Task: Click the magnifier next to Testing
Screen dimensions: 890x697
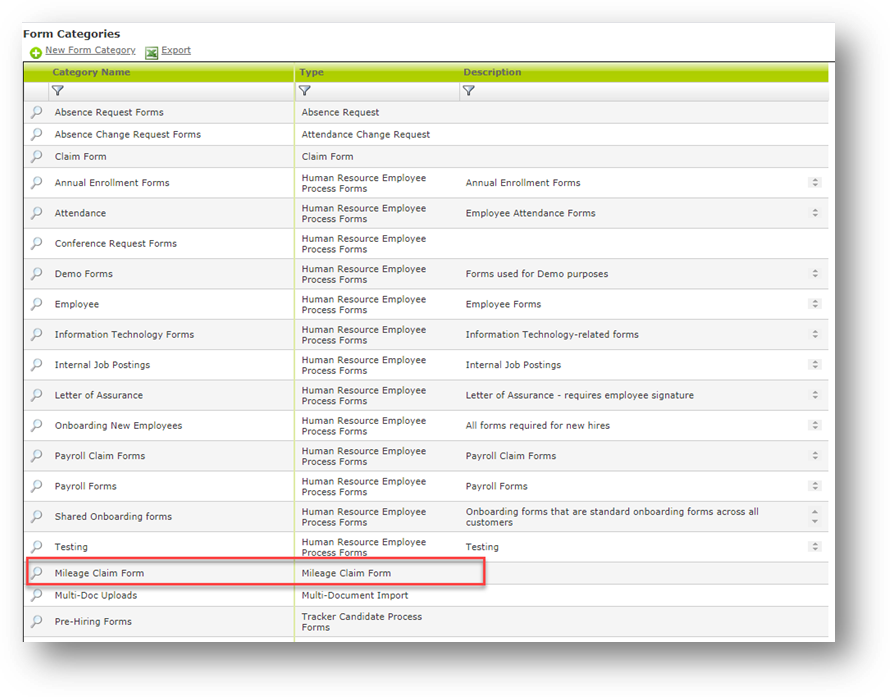Action: tap(36, 546)
